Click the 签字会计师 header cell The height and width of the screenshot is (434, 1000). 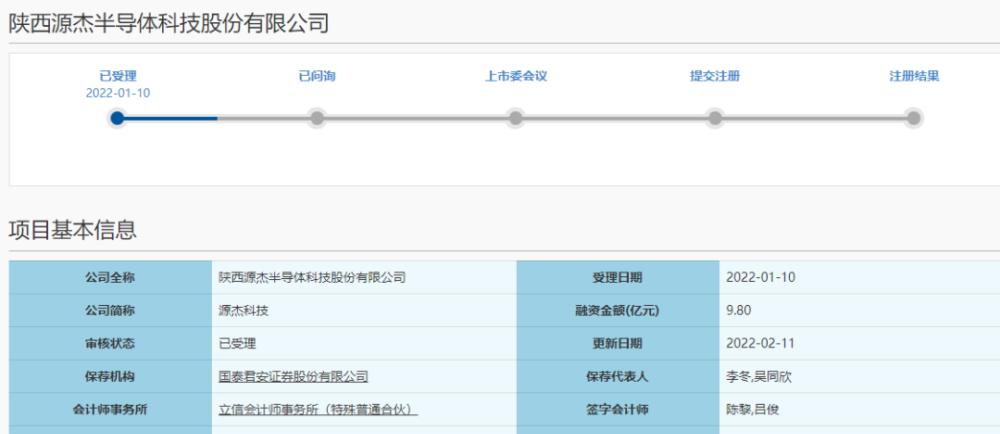617,410
